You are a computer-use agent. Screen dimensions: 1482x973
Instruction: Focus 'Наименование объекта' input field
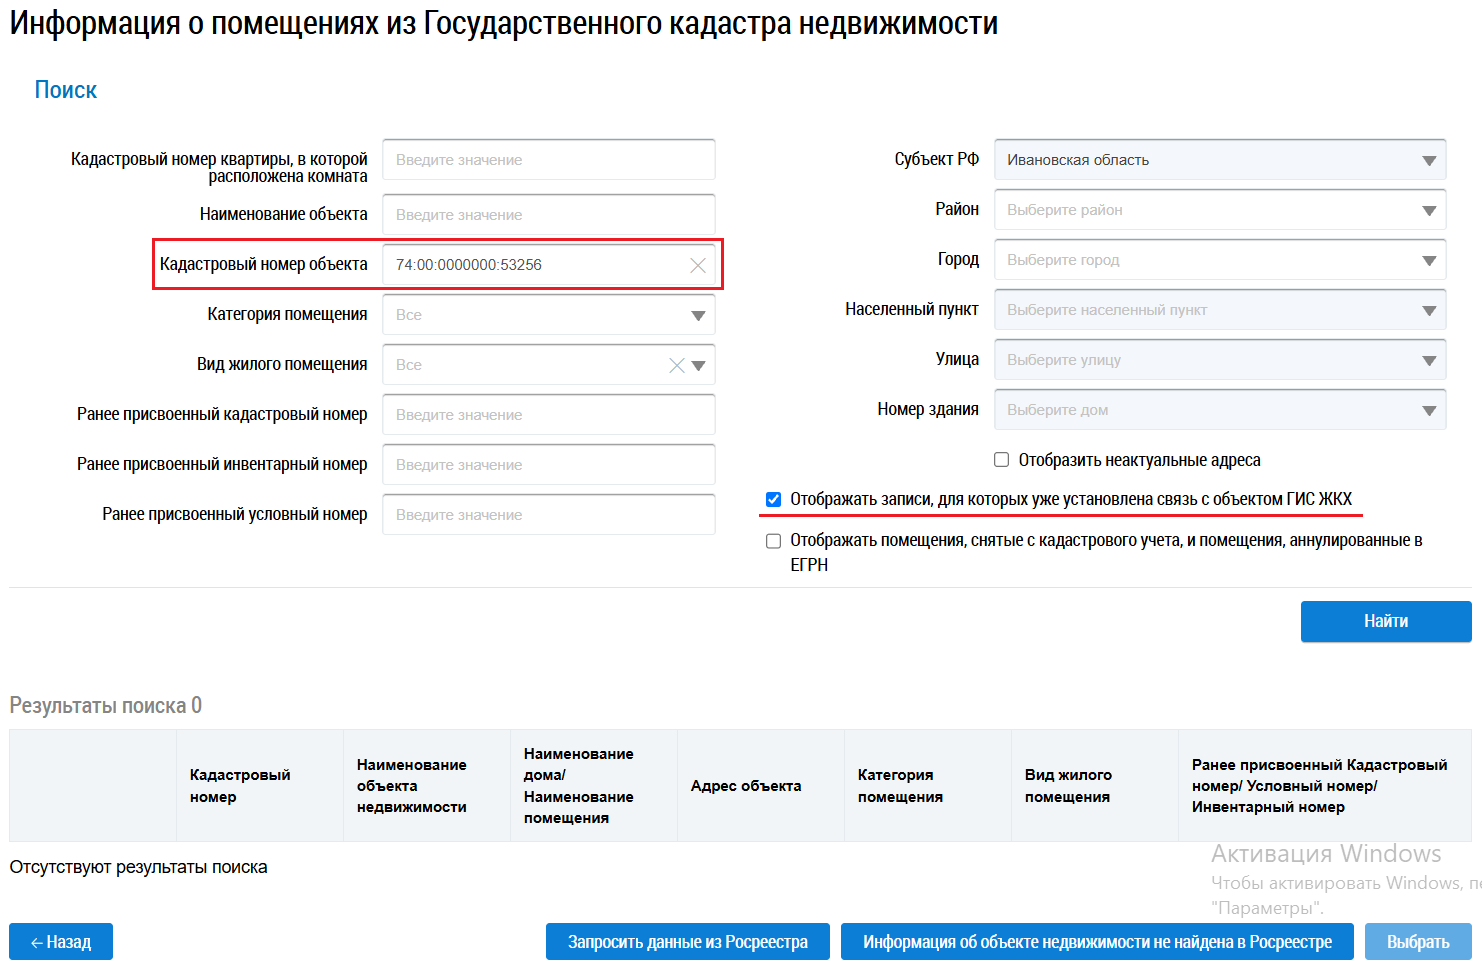(549, 215)
